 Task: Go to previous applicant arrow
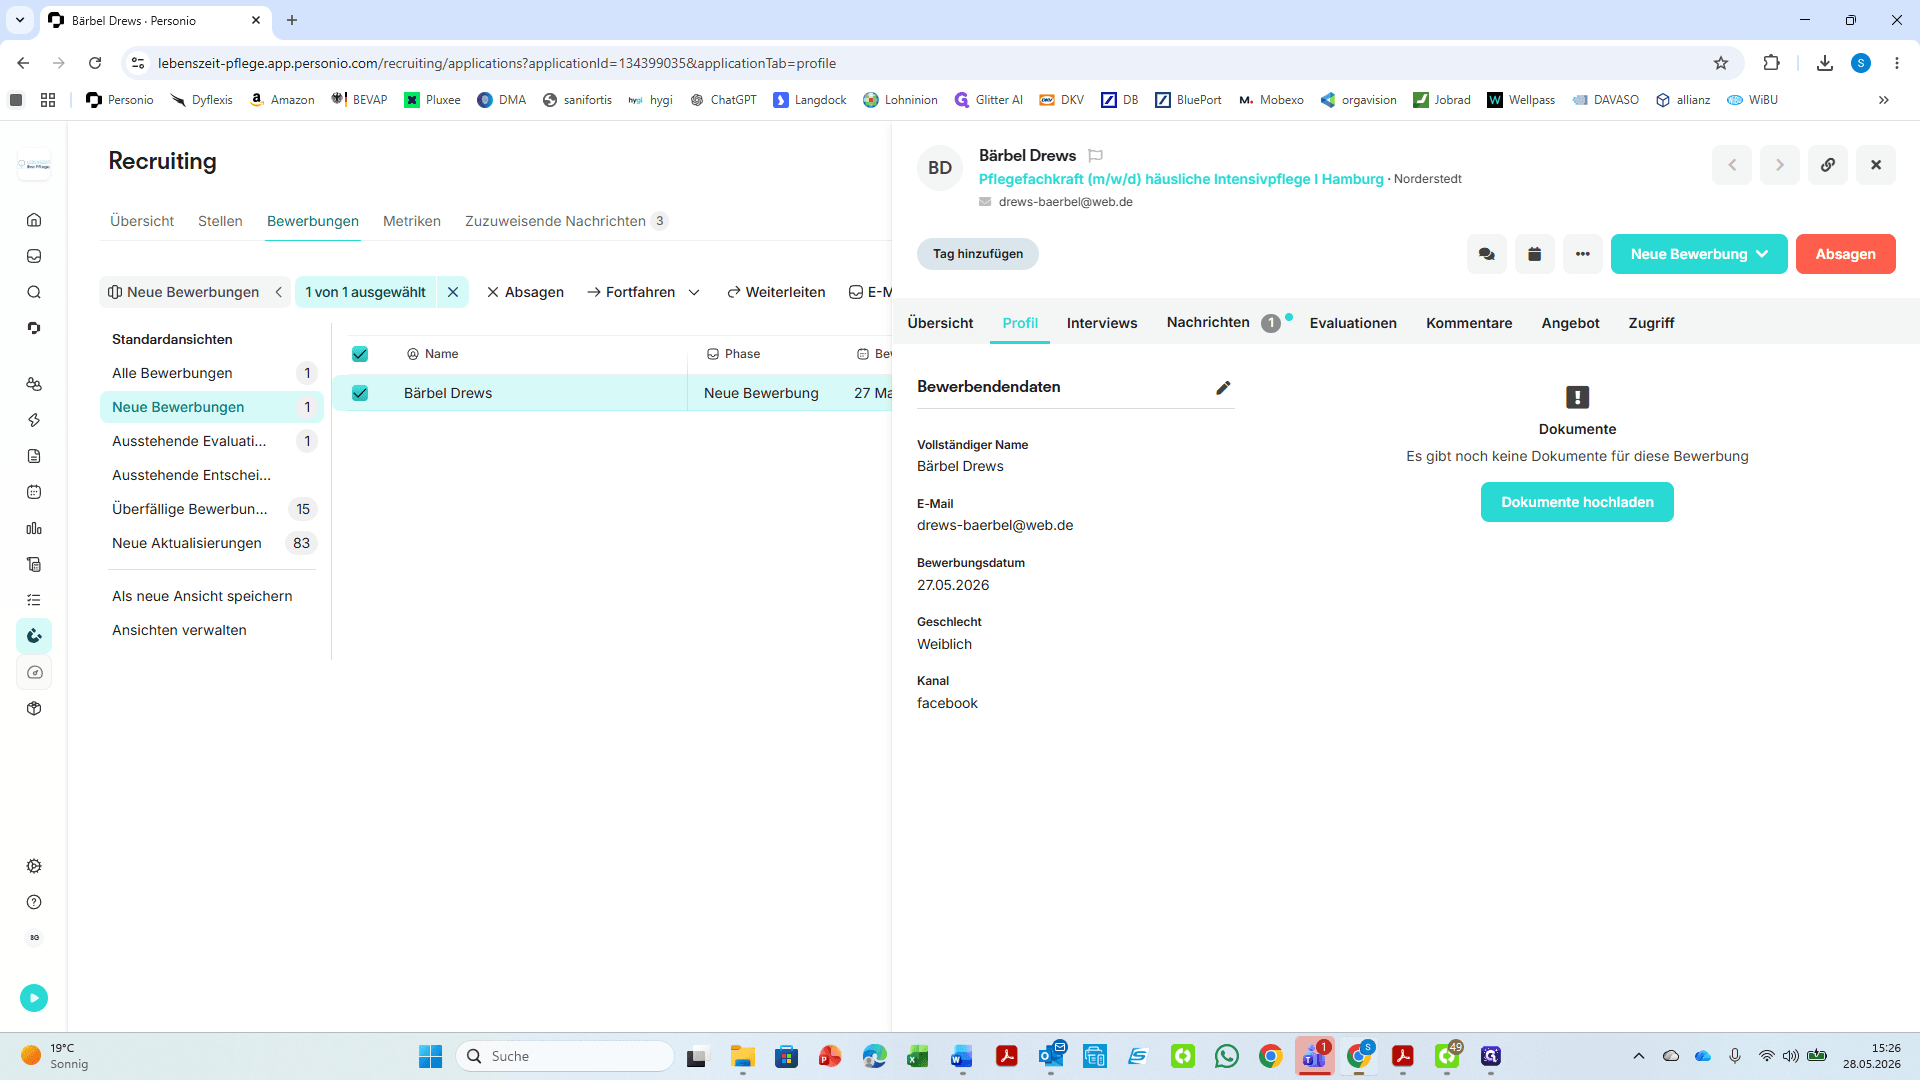tap(1732, 165)
